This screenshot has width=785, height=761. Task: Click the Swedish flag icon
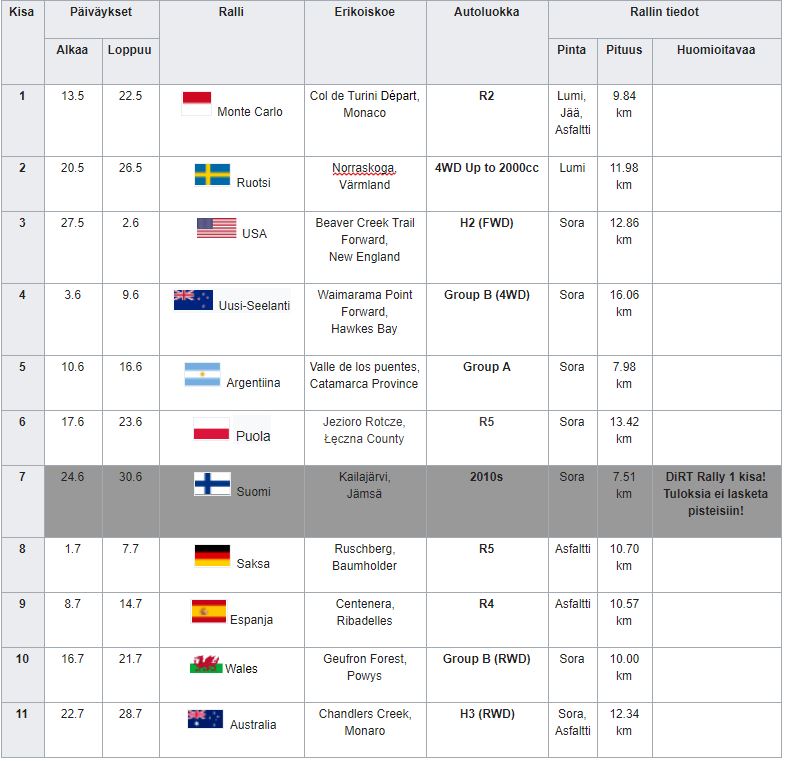pyautogui.click(x=212, y=175)
